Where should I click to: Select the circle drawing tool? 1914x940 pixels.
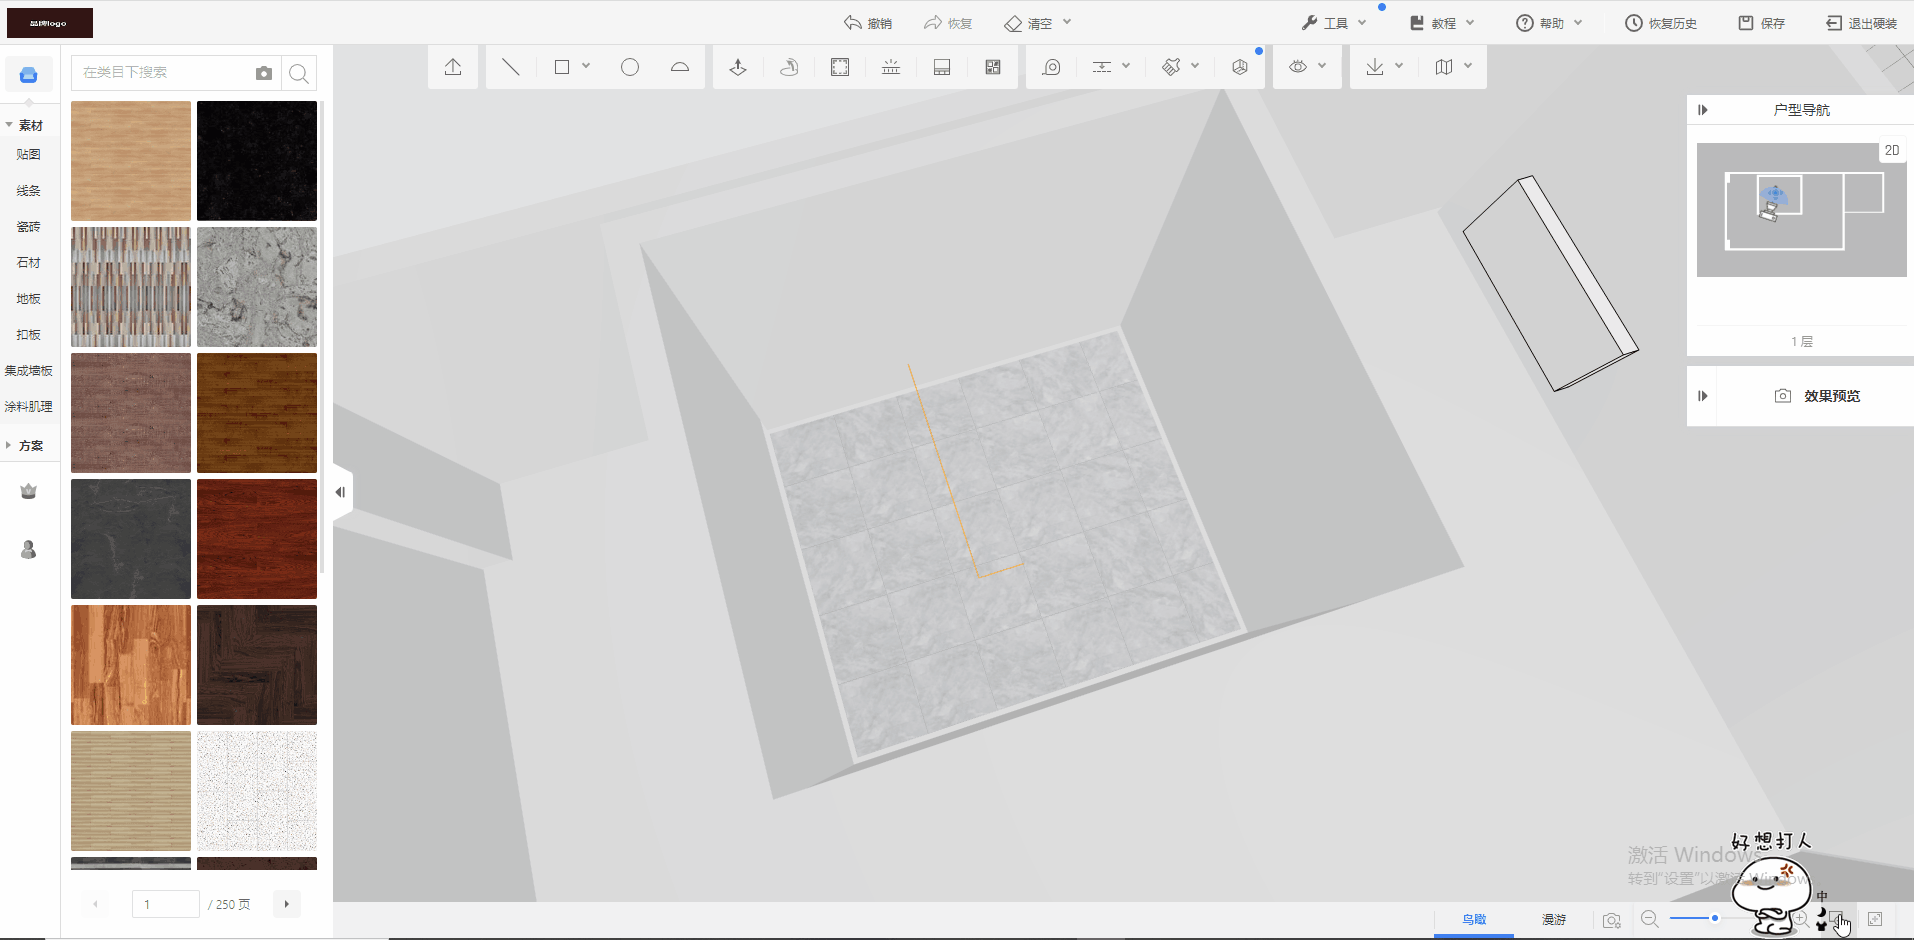coord(630,67)
